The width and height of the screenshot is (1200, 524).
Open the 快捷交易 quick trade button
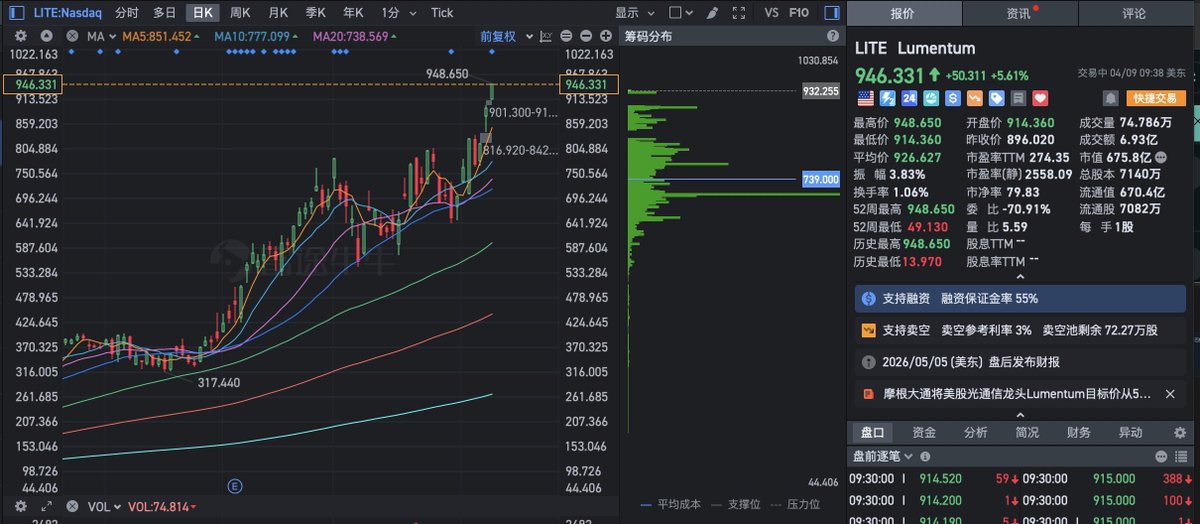tap(1156, 98)
